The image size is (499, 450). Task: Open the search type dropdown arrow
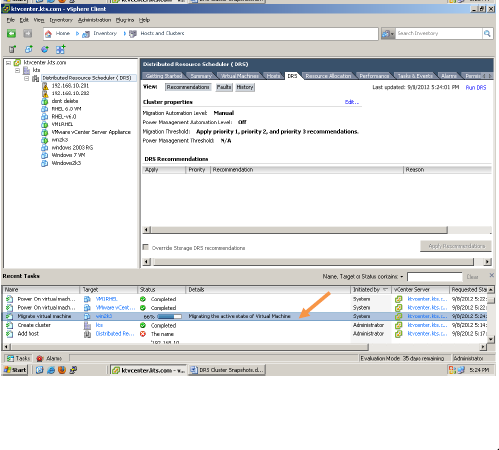(x=392, y=34)
